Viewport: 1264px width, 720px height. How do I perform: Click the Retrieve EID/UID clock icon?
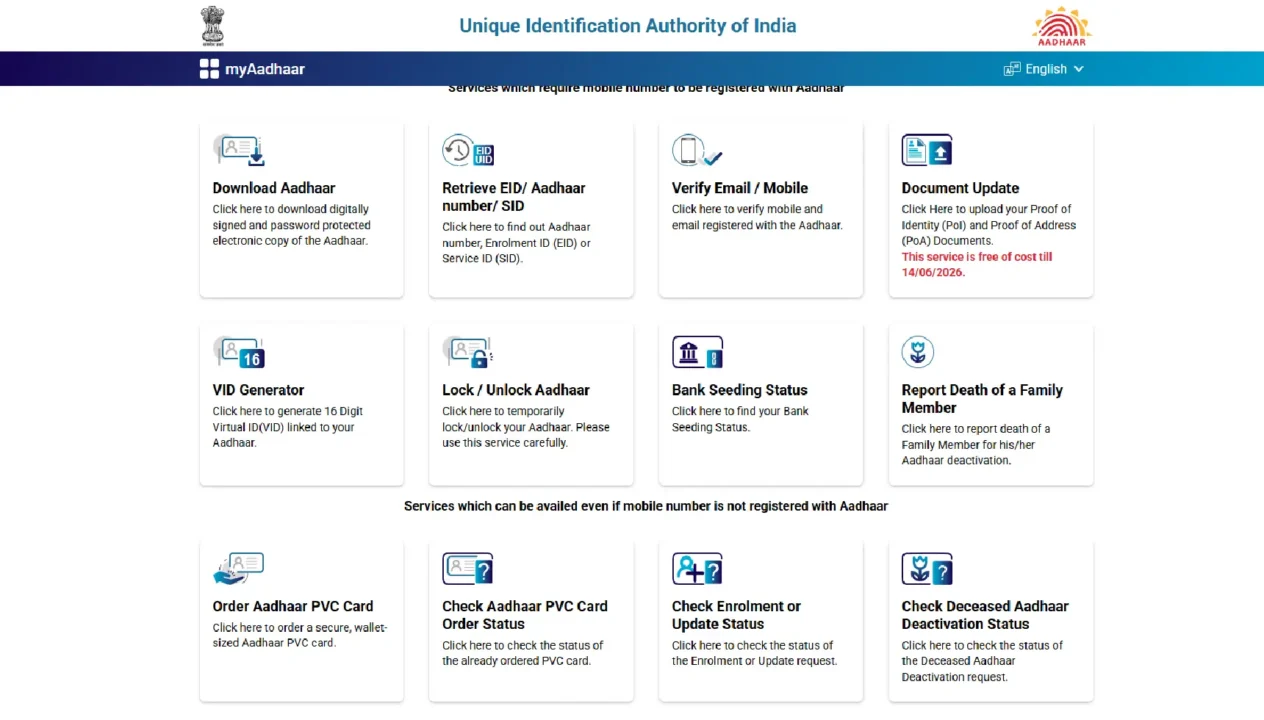coord(468,151)
